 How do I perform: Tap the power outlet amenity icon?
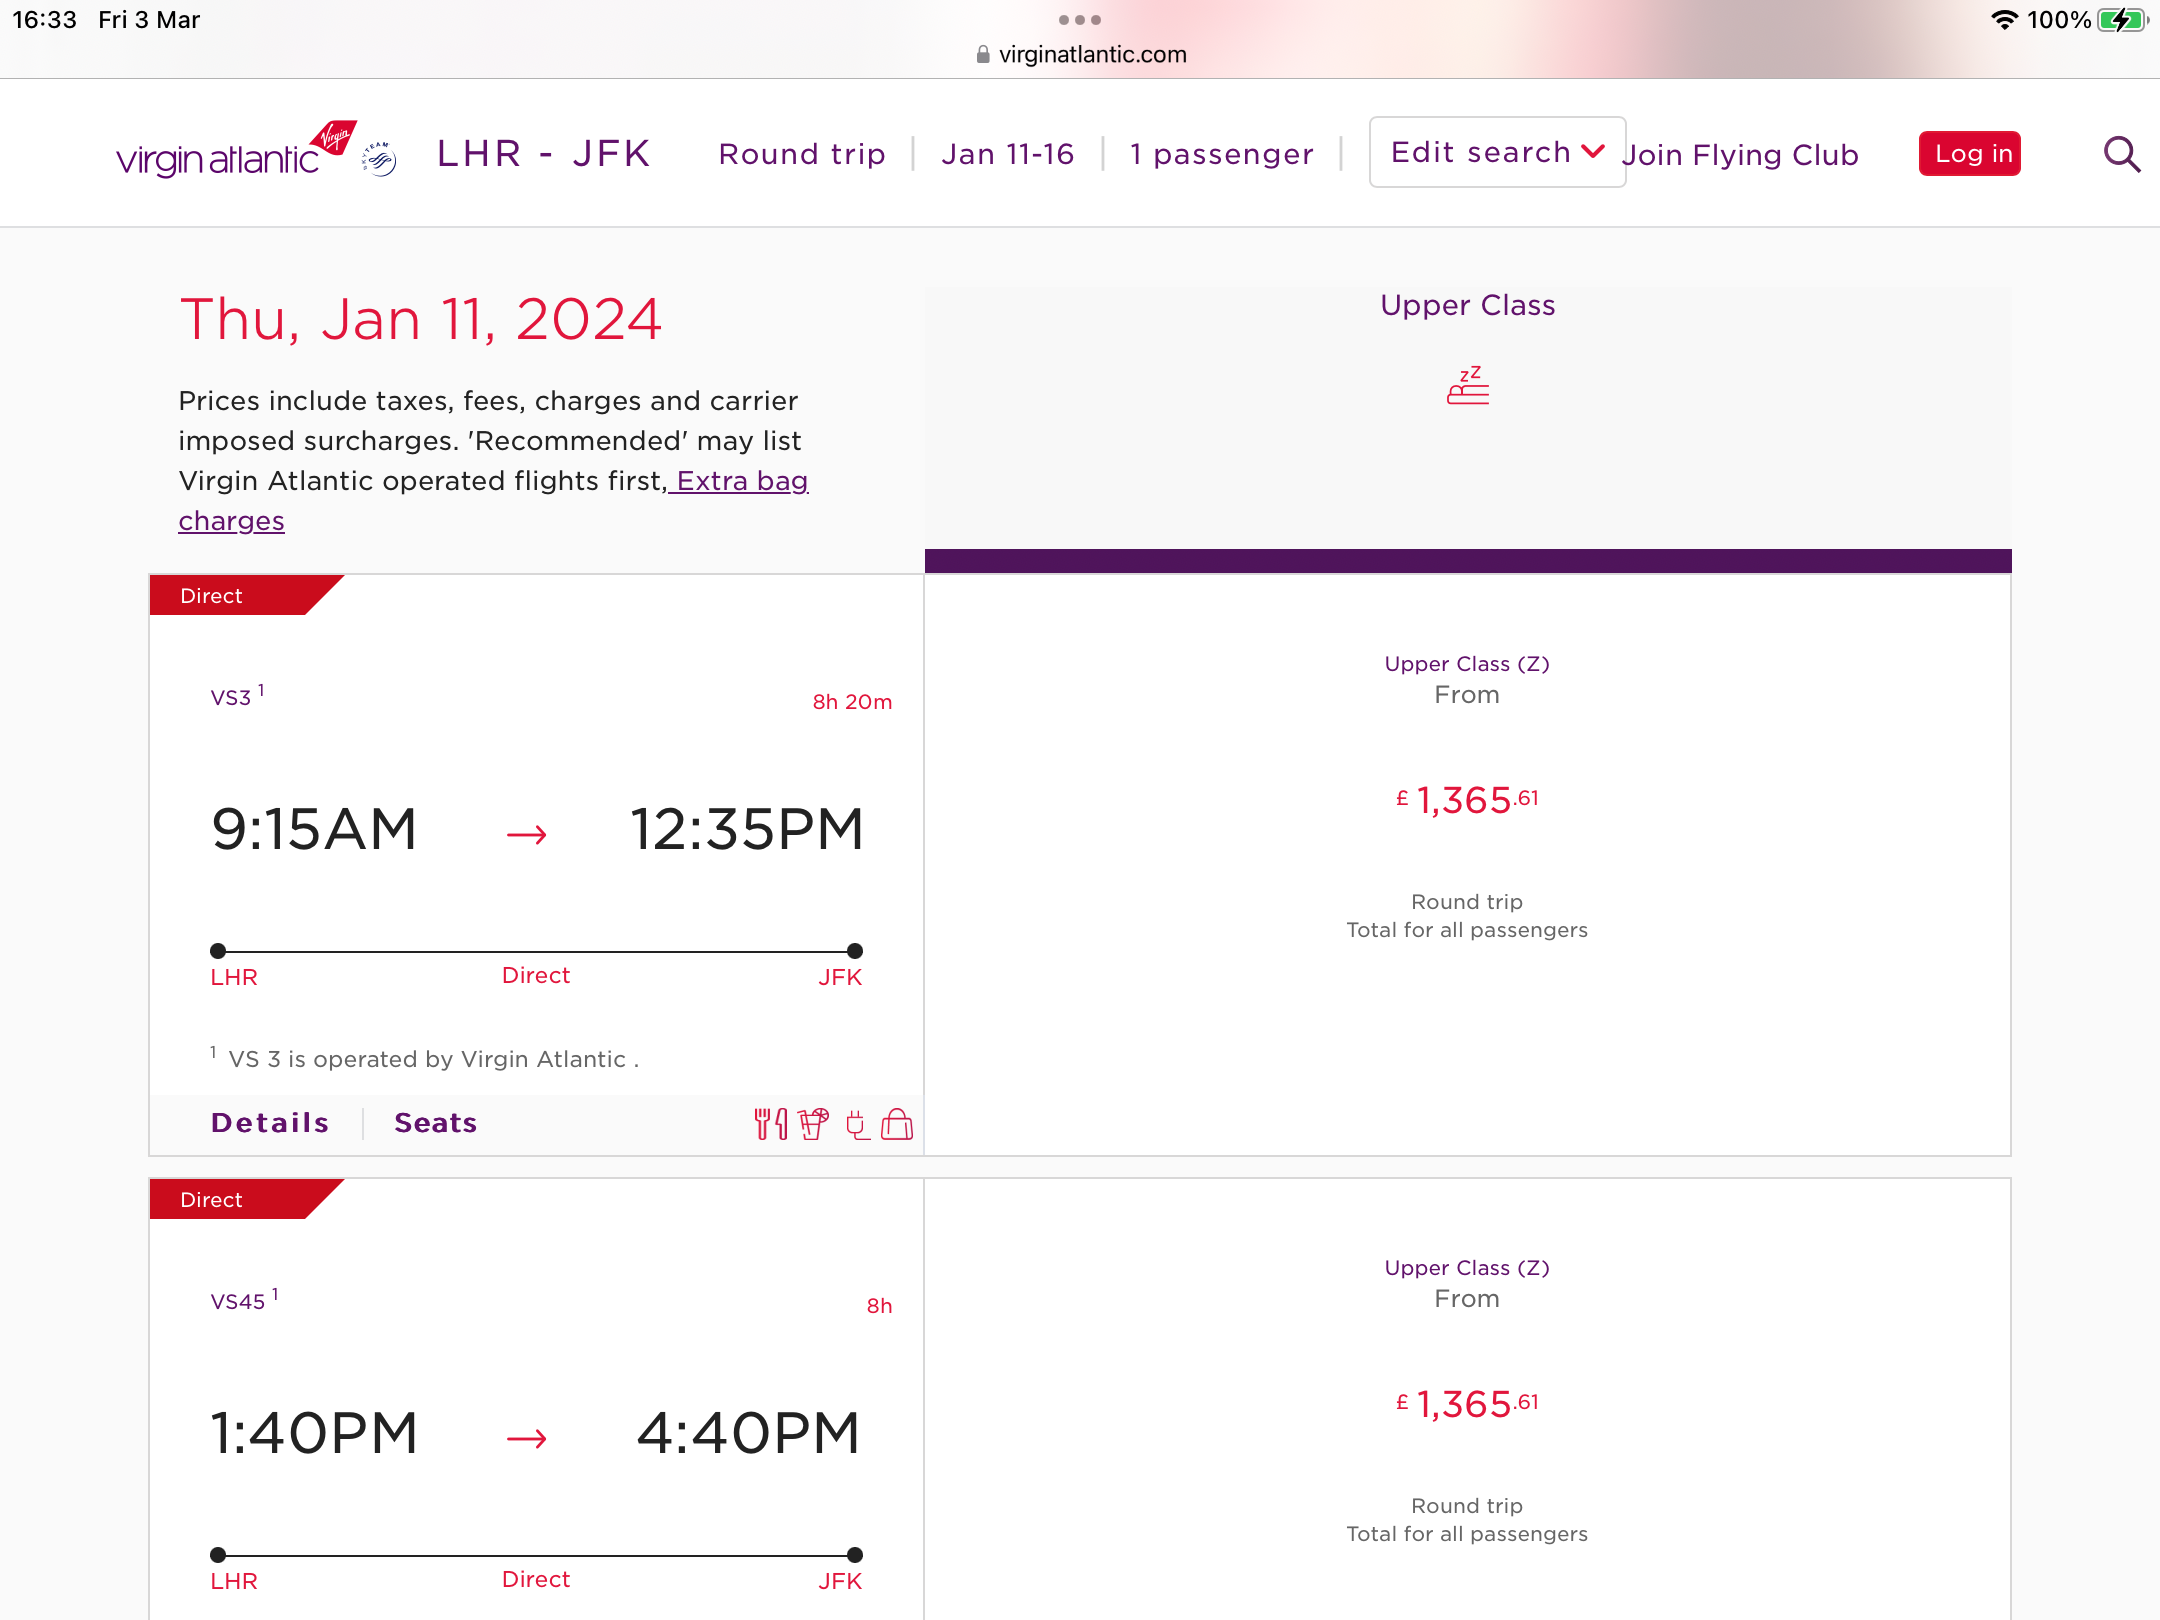857,1125
